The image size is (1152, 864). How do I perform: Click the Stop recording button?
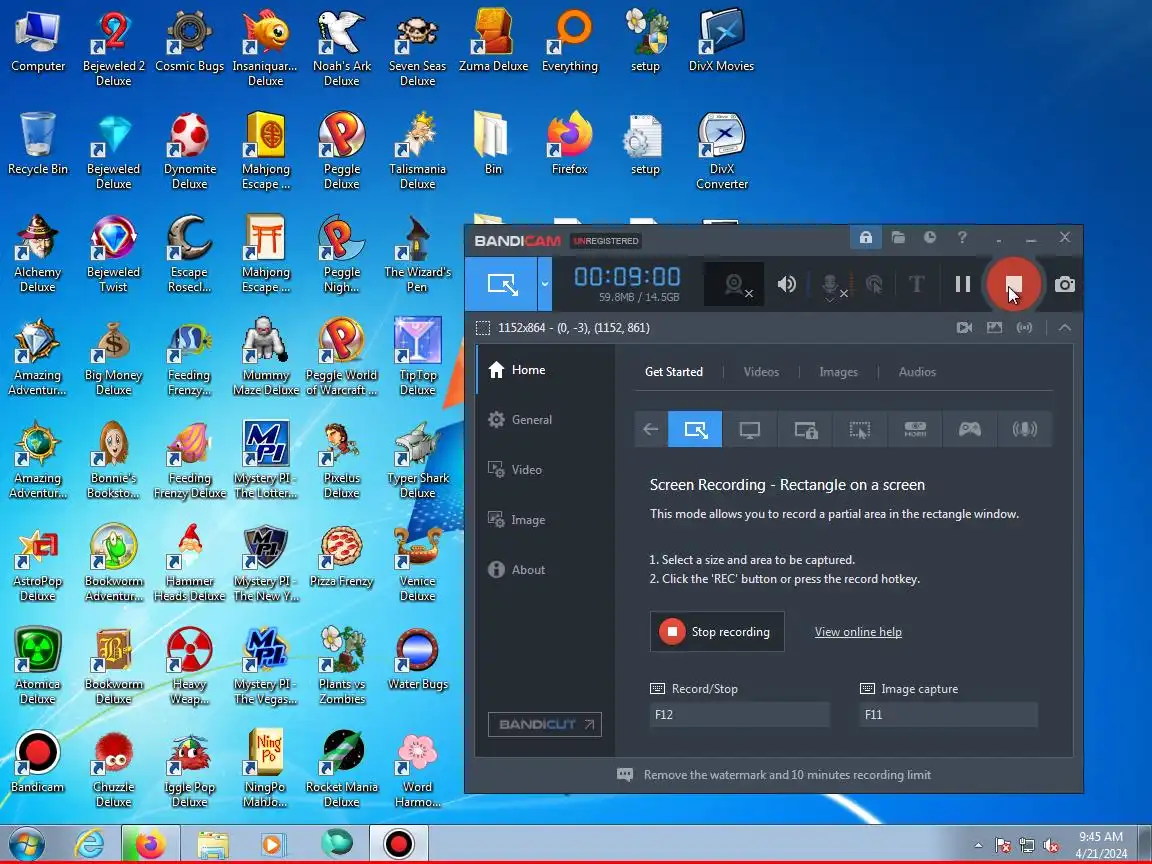[717, 632]
